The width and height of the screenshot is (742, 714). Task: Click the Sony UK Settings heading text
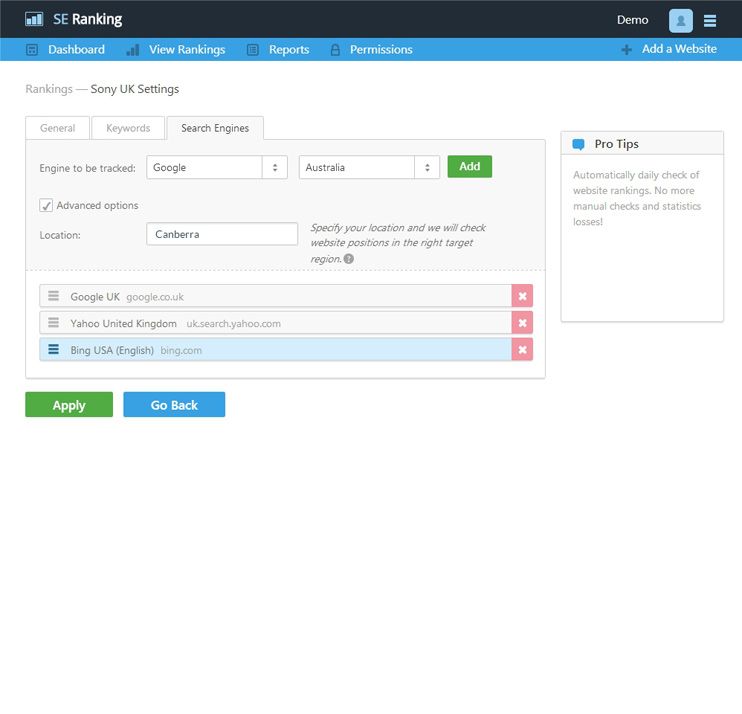[x=135, y=89]
